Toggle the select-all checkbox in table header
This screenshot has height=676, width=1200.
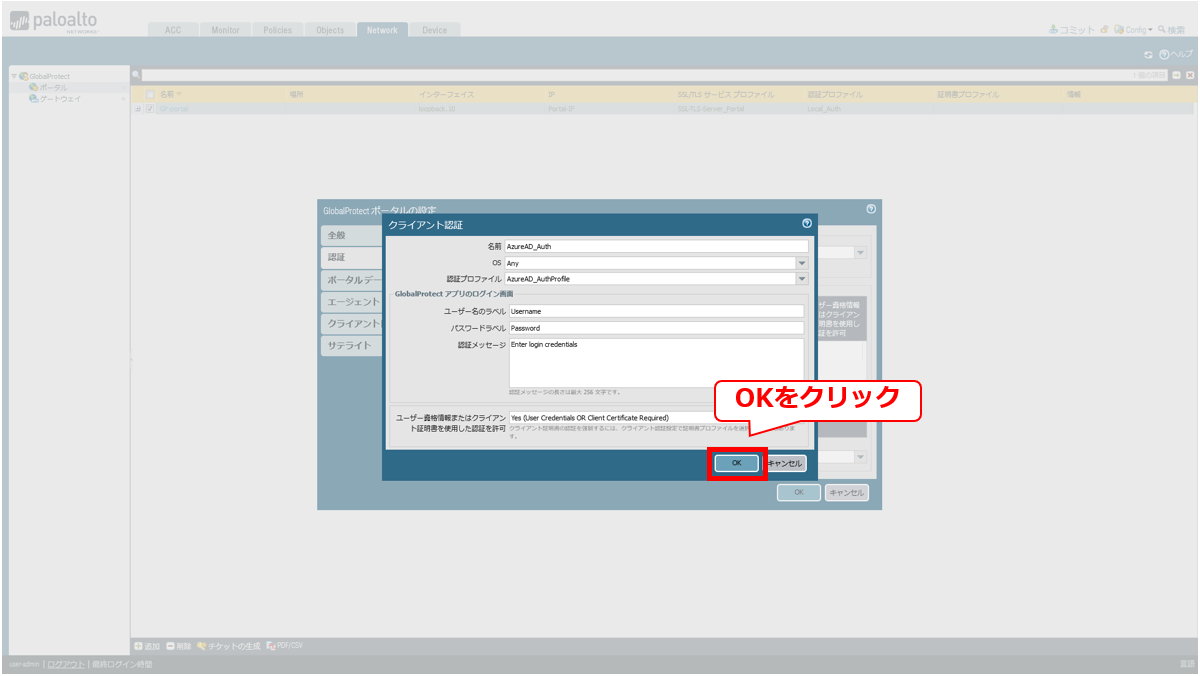(x=150, y=94)
